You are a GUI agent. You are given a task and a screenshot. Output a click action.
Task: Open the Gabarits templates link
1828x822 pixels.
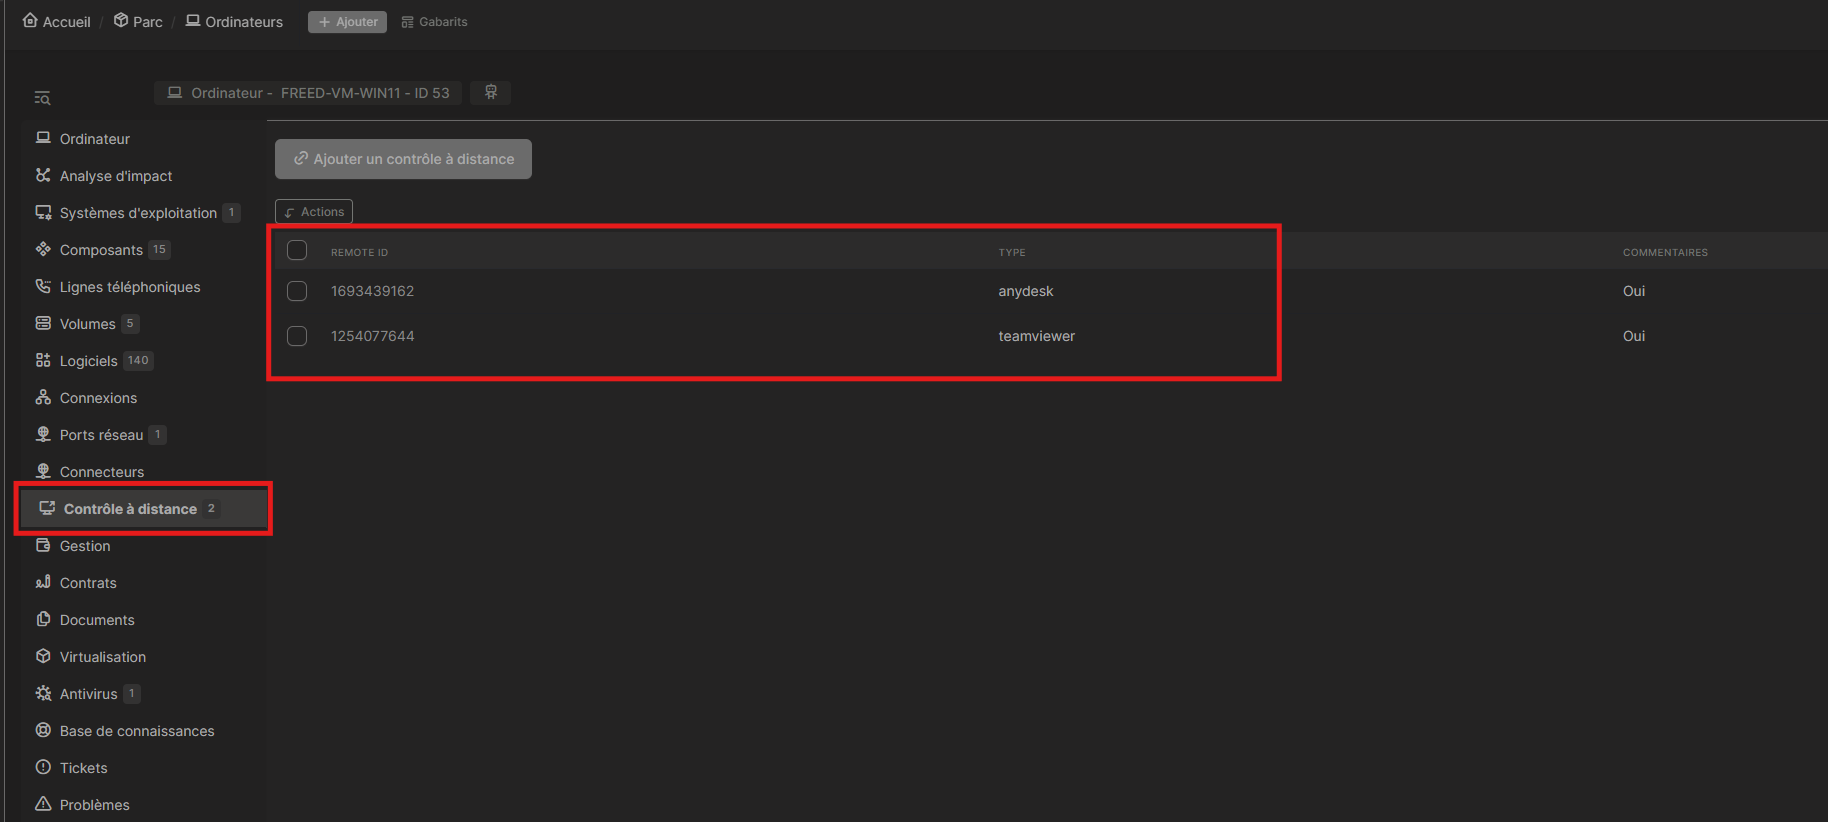pos(435,22)
